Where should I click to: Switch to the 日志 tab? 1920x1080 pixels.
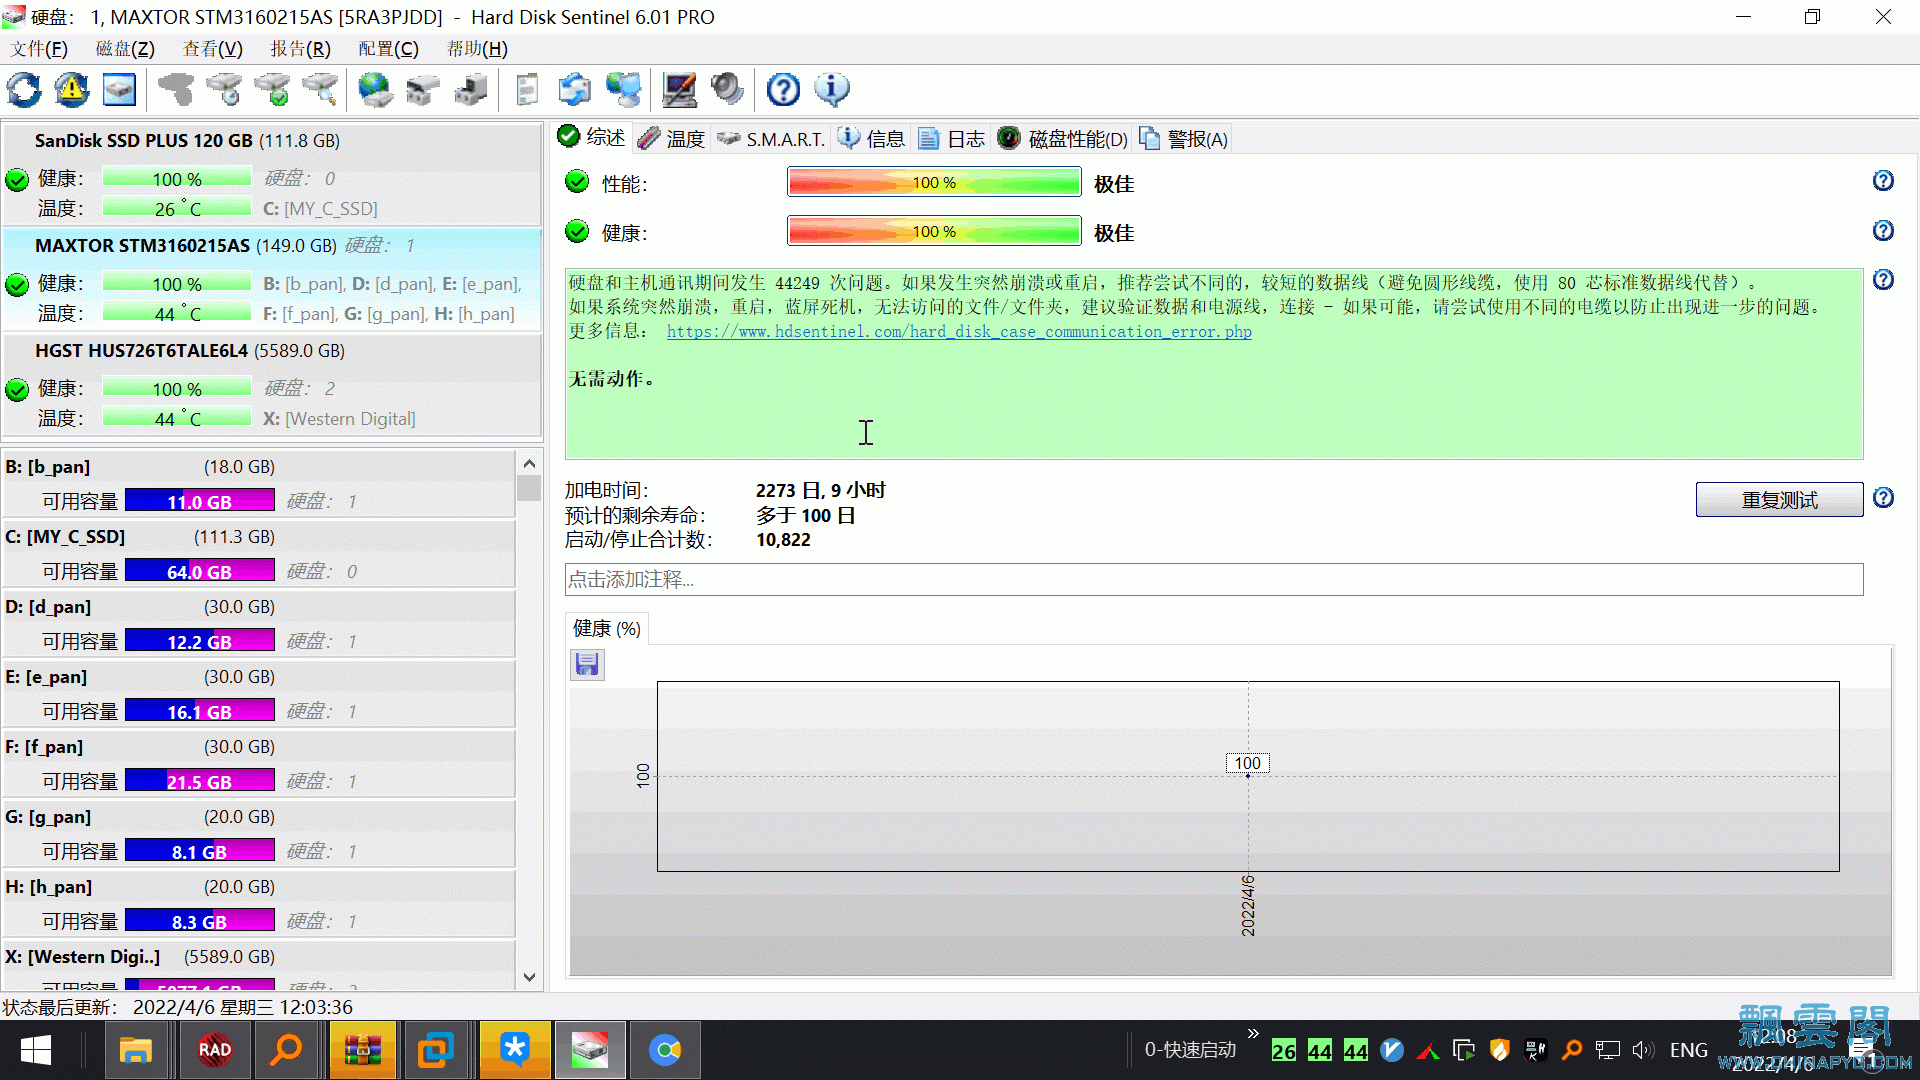(951, 139)
